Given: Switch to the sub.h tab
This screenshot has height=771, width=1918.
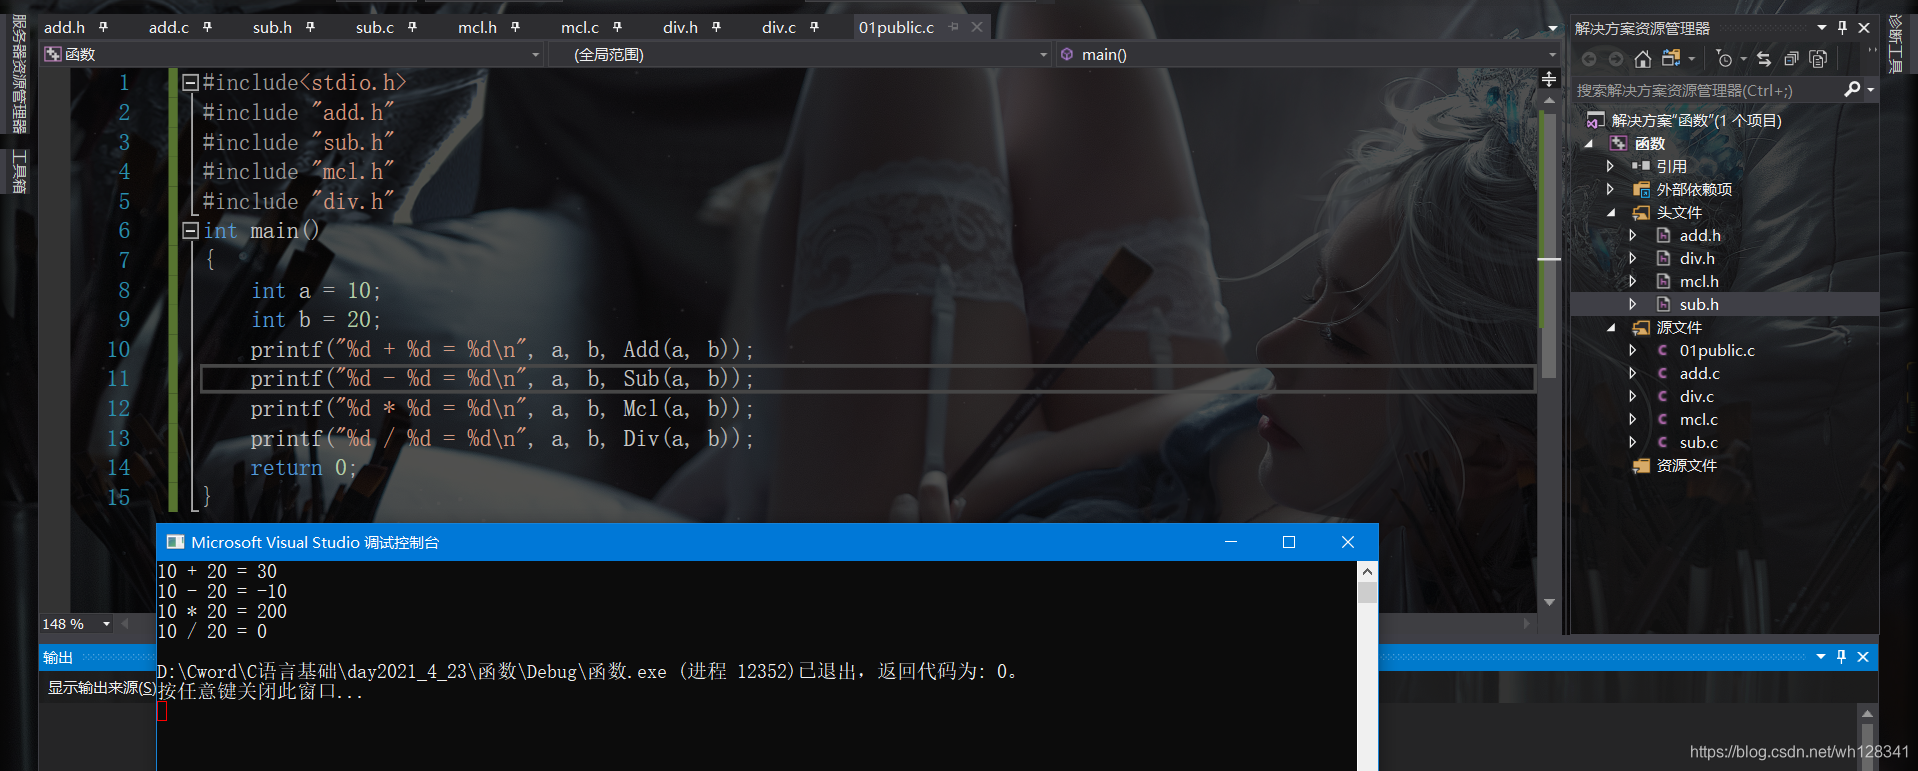Looking at the screenshot, I should (272, 27).
